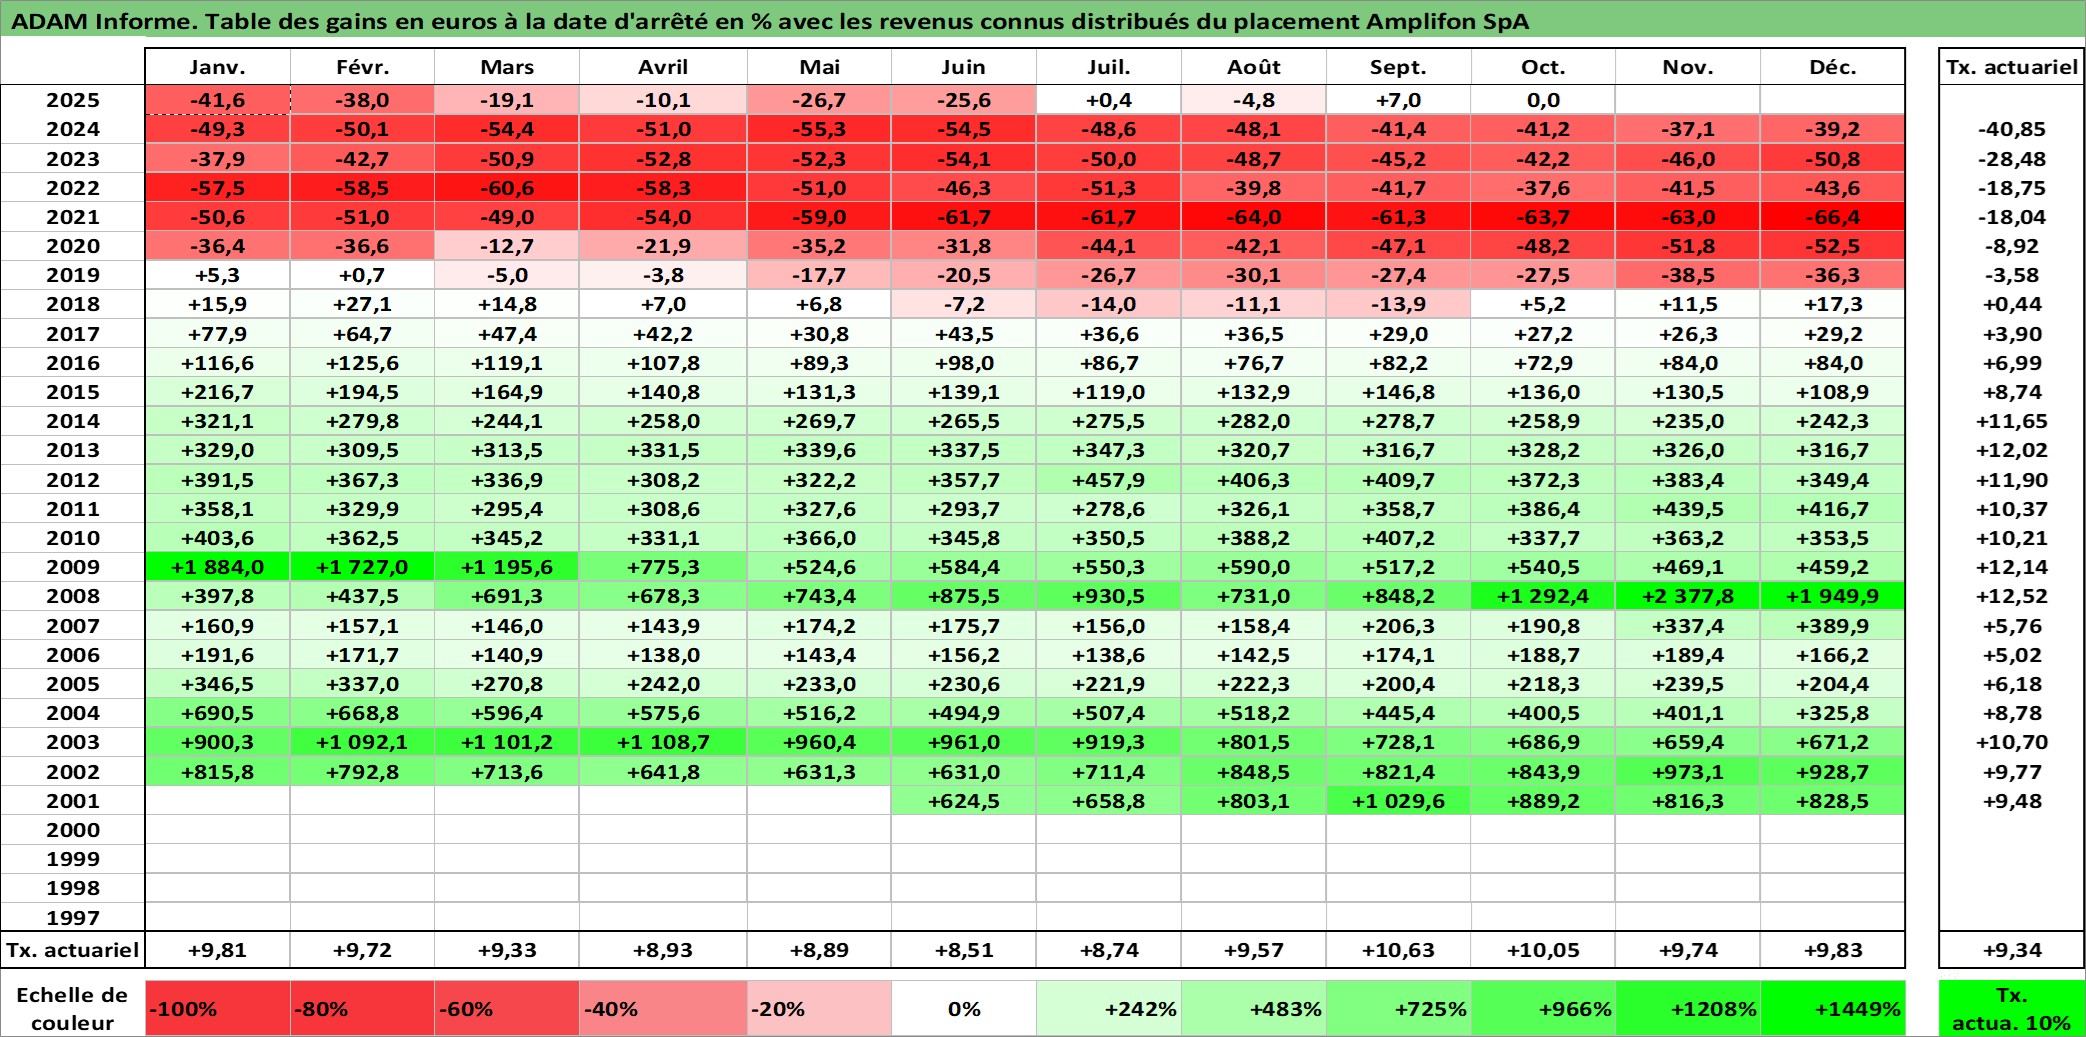This screenshot has height=1037, width=2086.
Task: Click cell value +1 029,6
Action: click(1398, 801)
